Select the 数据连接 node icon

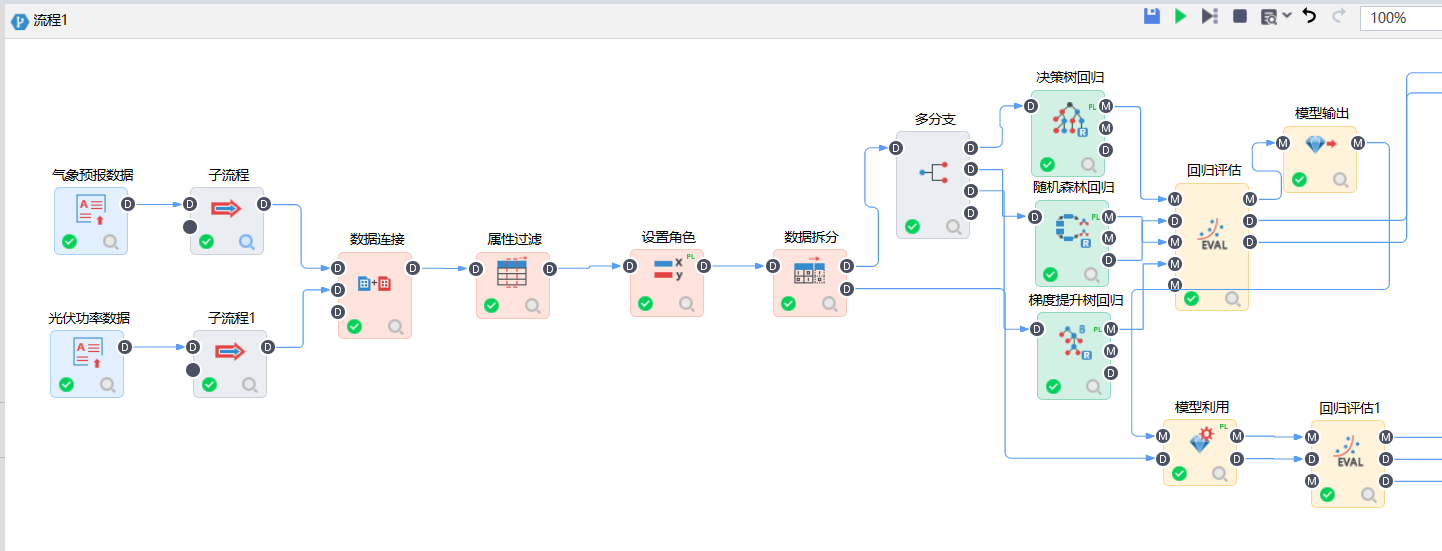(x=374, y=283)
